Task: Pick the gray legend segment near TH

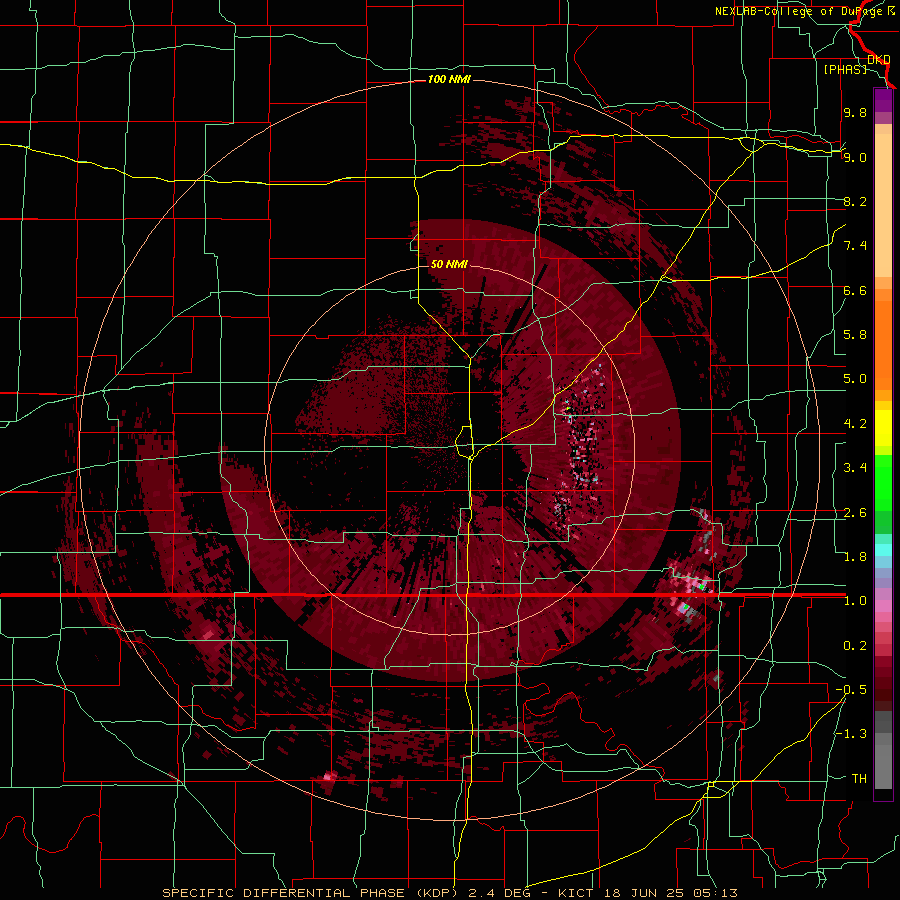Action: (x=883, y=769)
